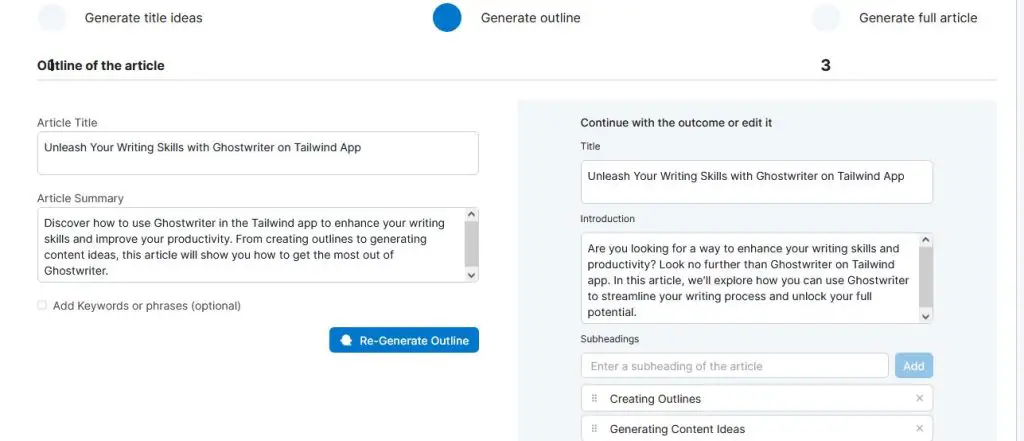Select the Generate title ideas step label
Viewport: 1024px width, 441px height.
(x=144, y=18)
